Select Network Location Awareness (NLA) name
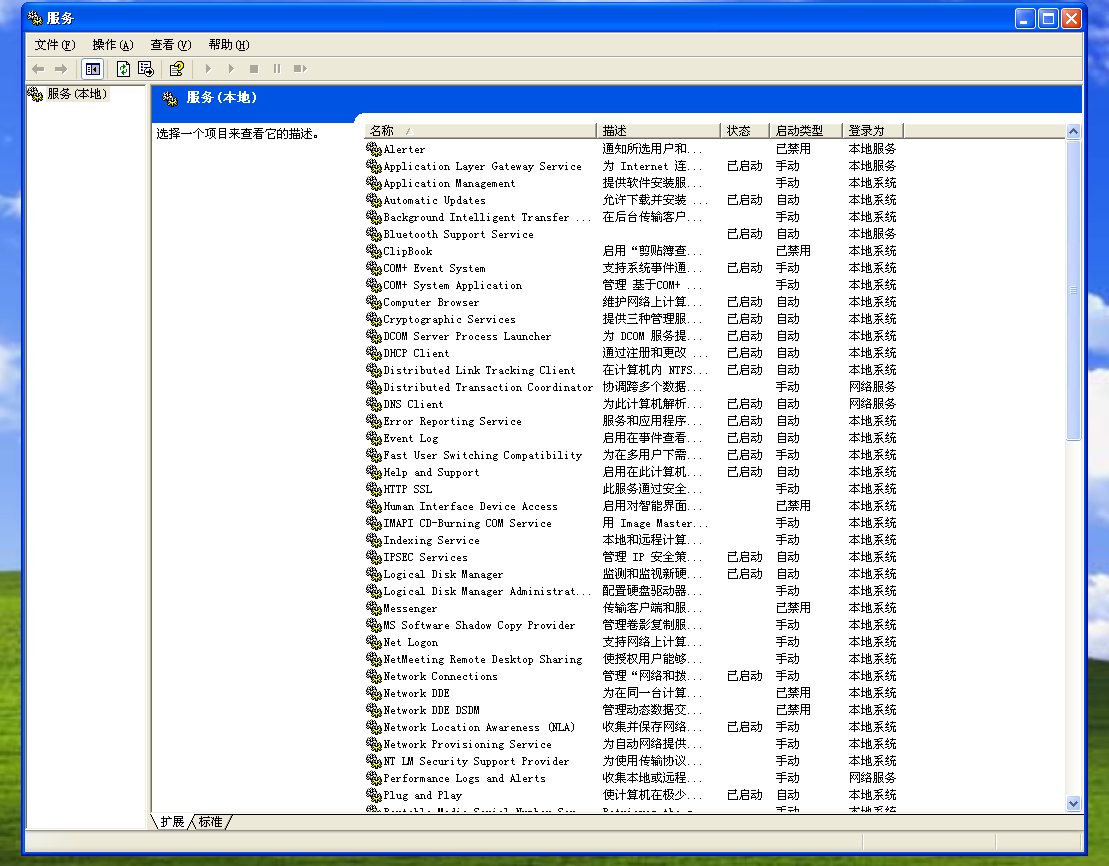The height and width of the screenshot is (866, 1109). (x=479, y=727)
